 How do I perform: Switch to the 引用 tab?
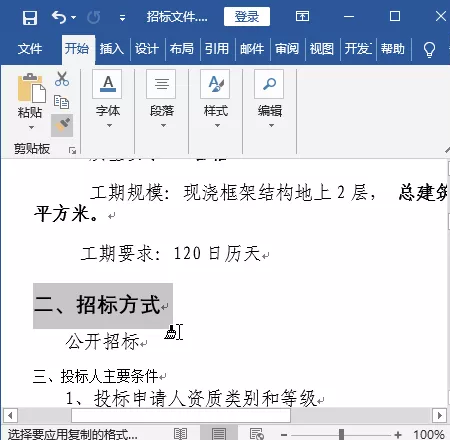[x=217, y=49]
